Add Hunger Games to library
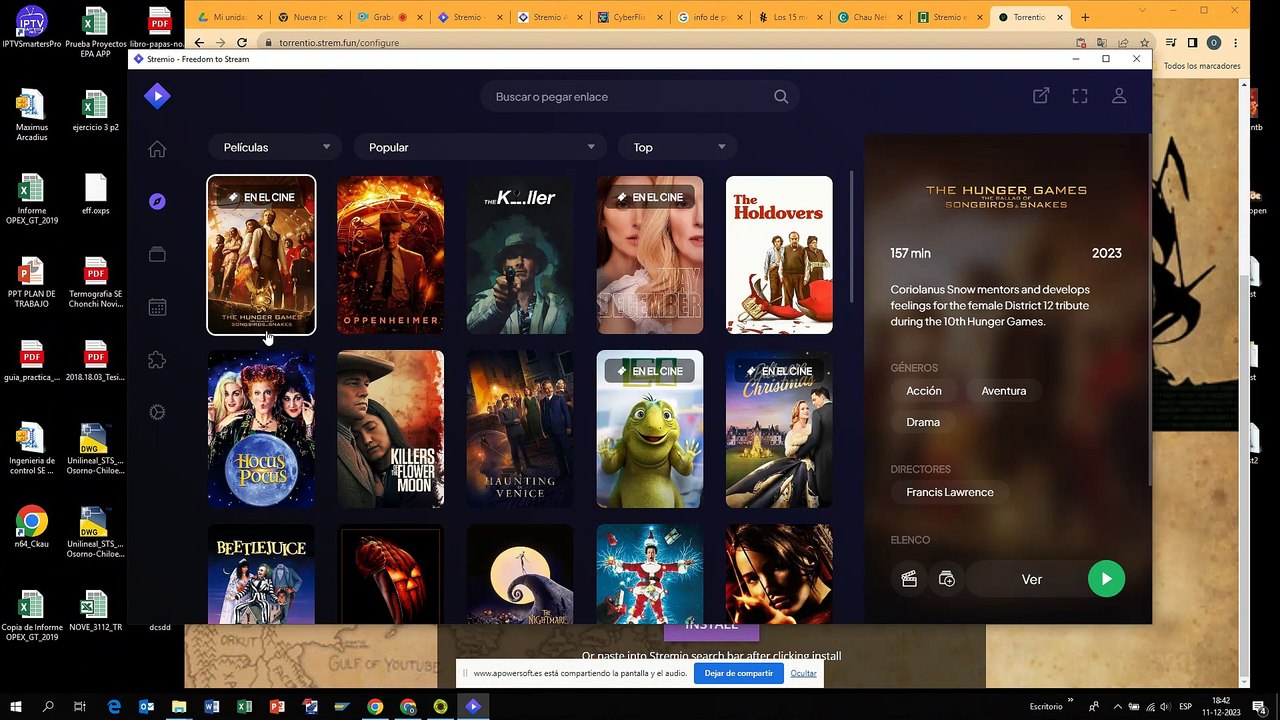The width and height of the screenshot is (1280, 720). (x=947, y=579)
